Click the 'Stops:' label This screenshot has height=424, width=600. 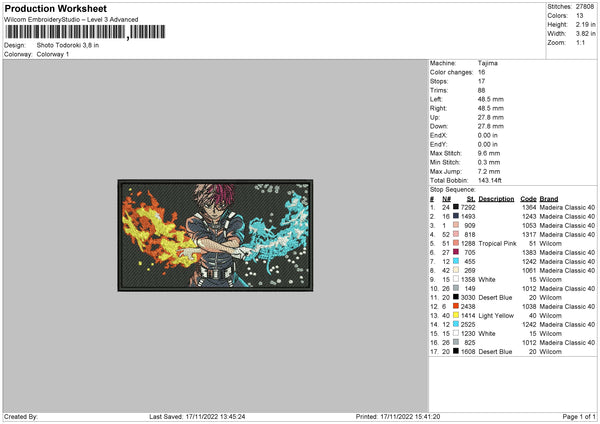click(439, 81)
